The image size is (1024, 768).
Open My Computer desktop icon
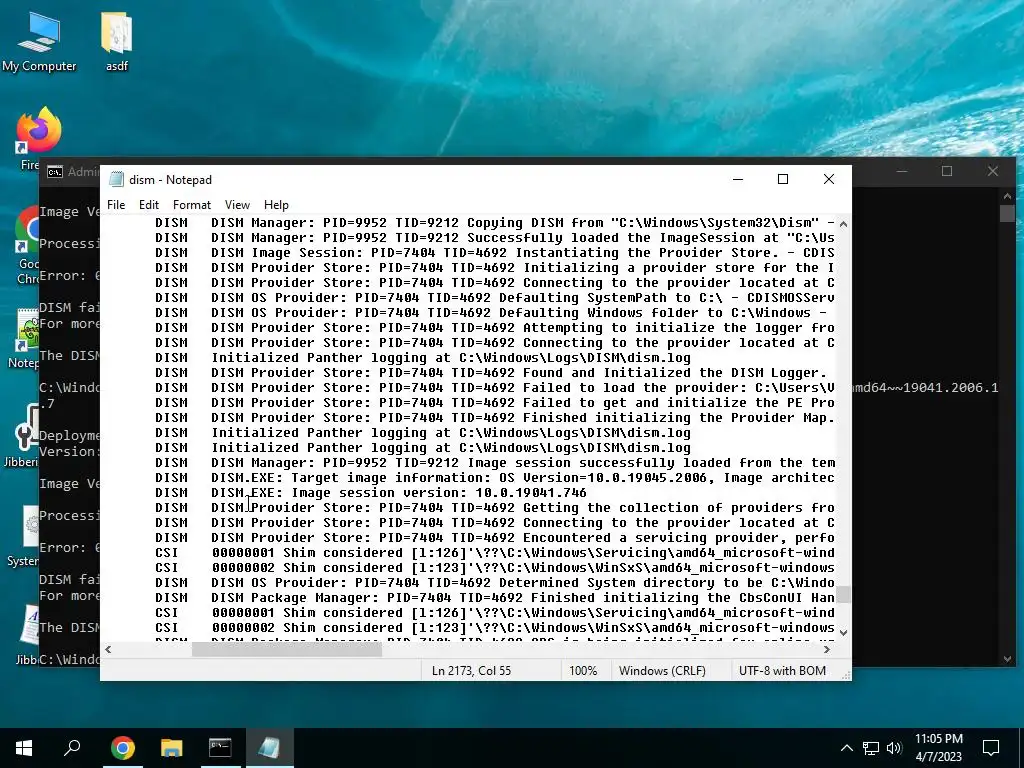coord(39,40)
